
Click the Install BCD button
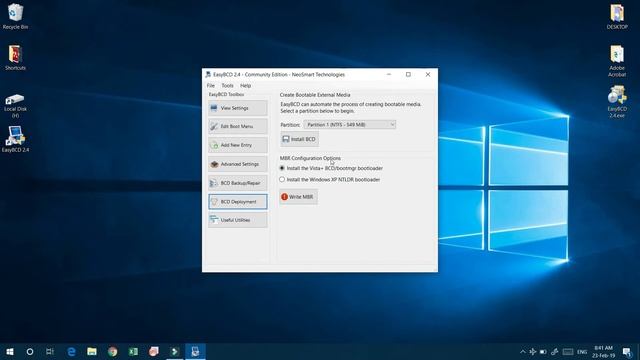tap(300, 139)
